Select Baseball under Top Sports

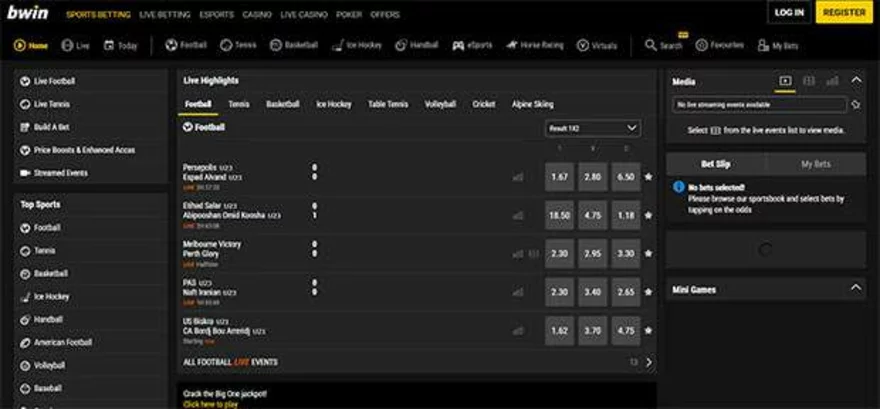[x=91, y=388]
